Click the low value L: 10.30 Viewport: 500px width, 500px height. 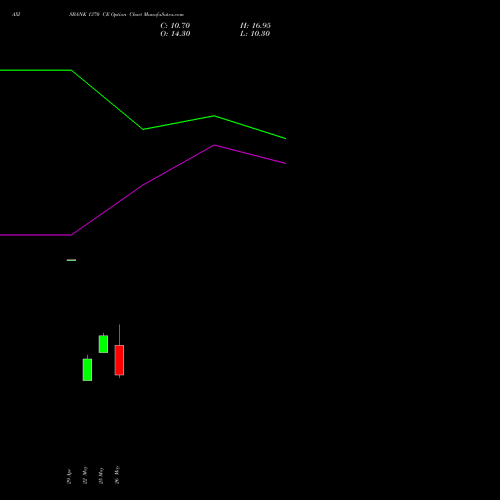[x=255, y=34]
